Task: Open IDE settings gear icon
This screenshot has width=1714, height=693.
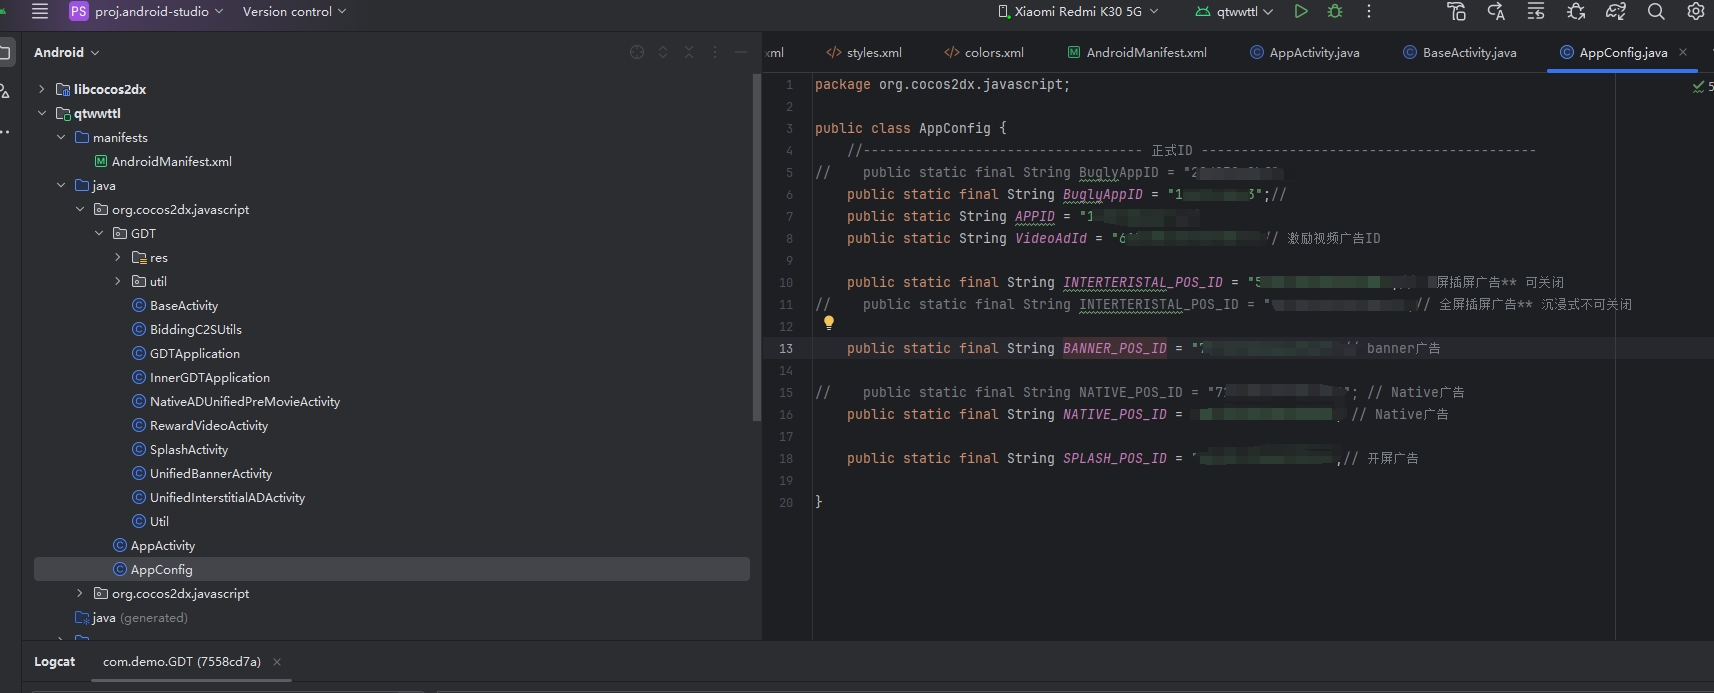Action: tap(1695, 12)
